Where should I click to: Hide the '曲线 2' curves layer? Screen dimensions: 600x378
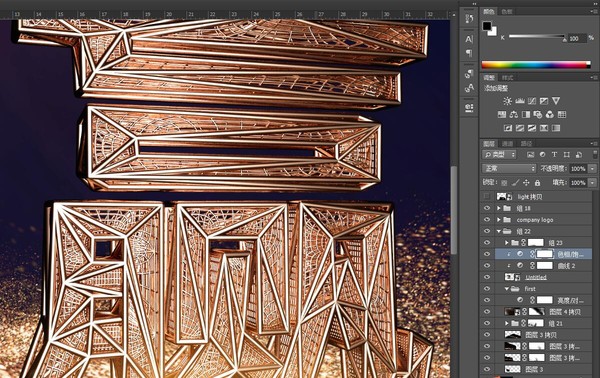(487, 266)
